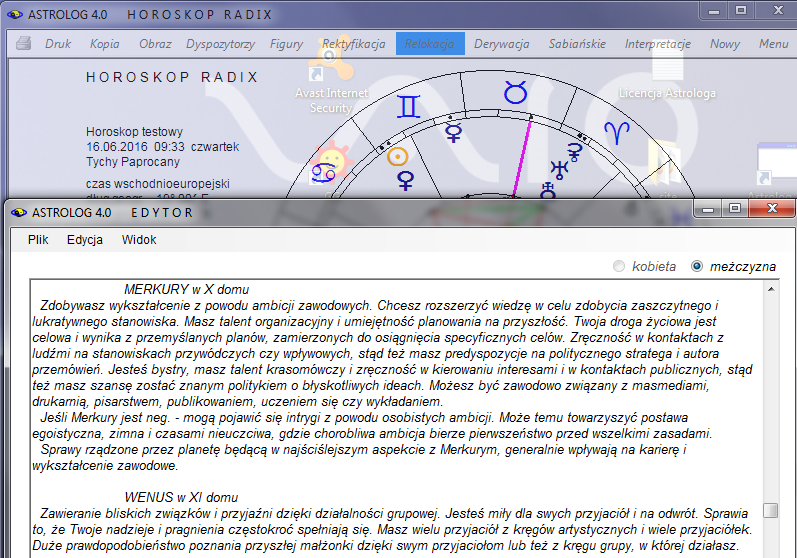
Task: Select the highlighted Relokacja item
Action: tap(430, 44)
